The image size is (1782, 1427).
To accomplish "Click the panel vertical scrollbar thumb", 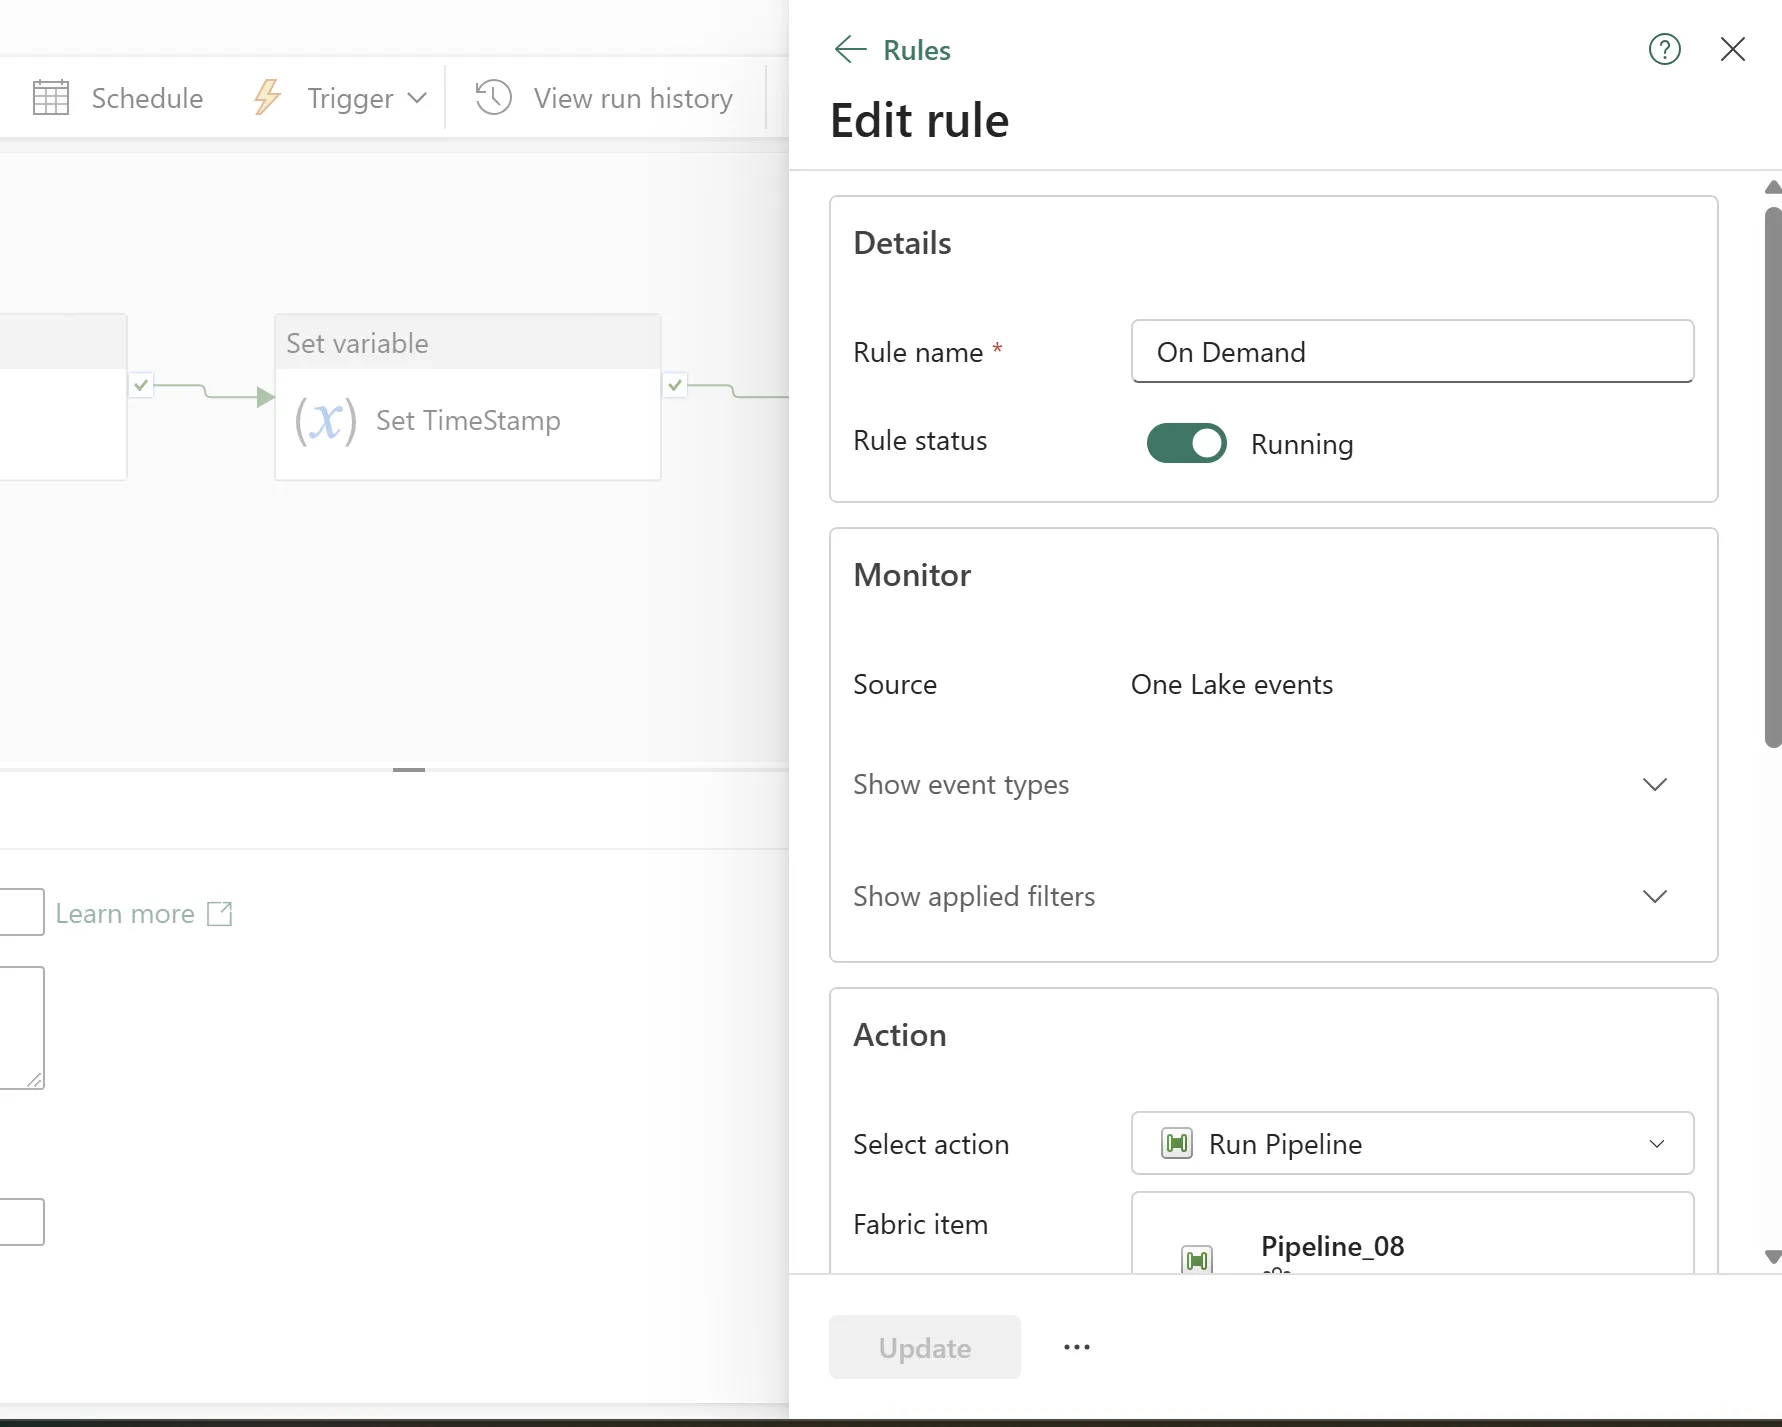I will click(1773, 477).
